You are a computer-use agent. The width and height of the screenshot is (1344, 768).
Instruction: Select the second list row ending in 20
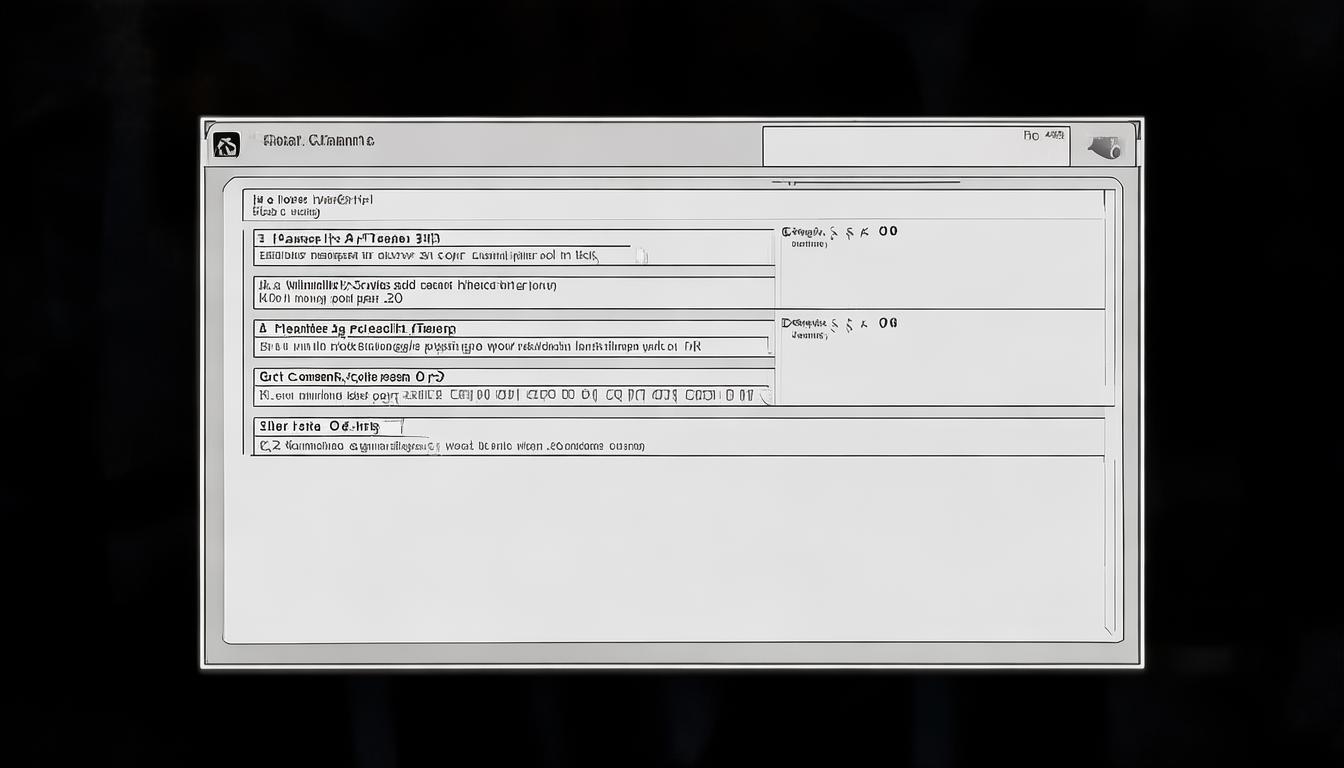(x=512, y=292)
